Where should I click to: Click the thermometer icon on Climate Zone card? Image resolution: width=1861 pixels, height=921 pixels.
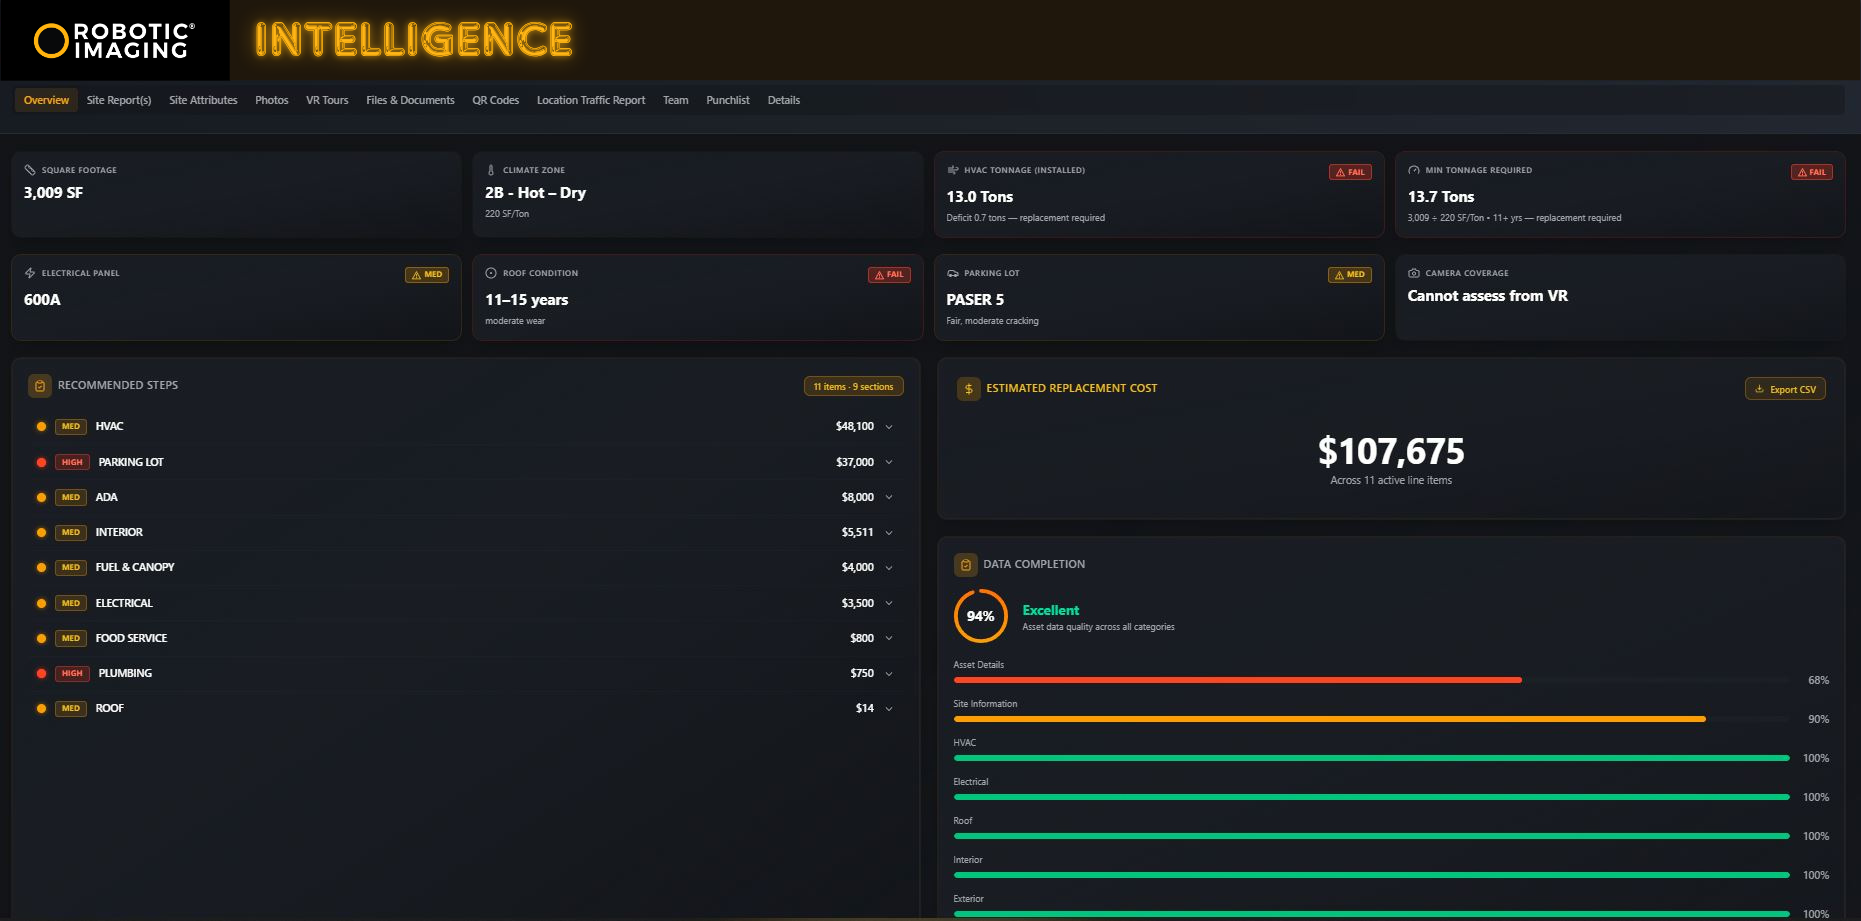(491, 170)
